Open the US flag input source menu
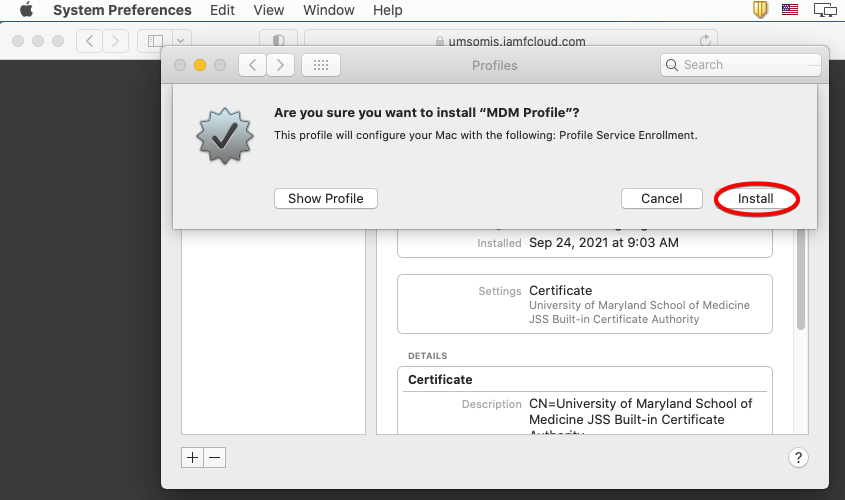The image size is (845, 500). (x=792, y=10)
